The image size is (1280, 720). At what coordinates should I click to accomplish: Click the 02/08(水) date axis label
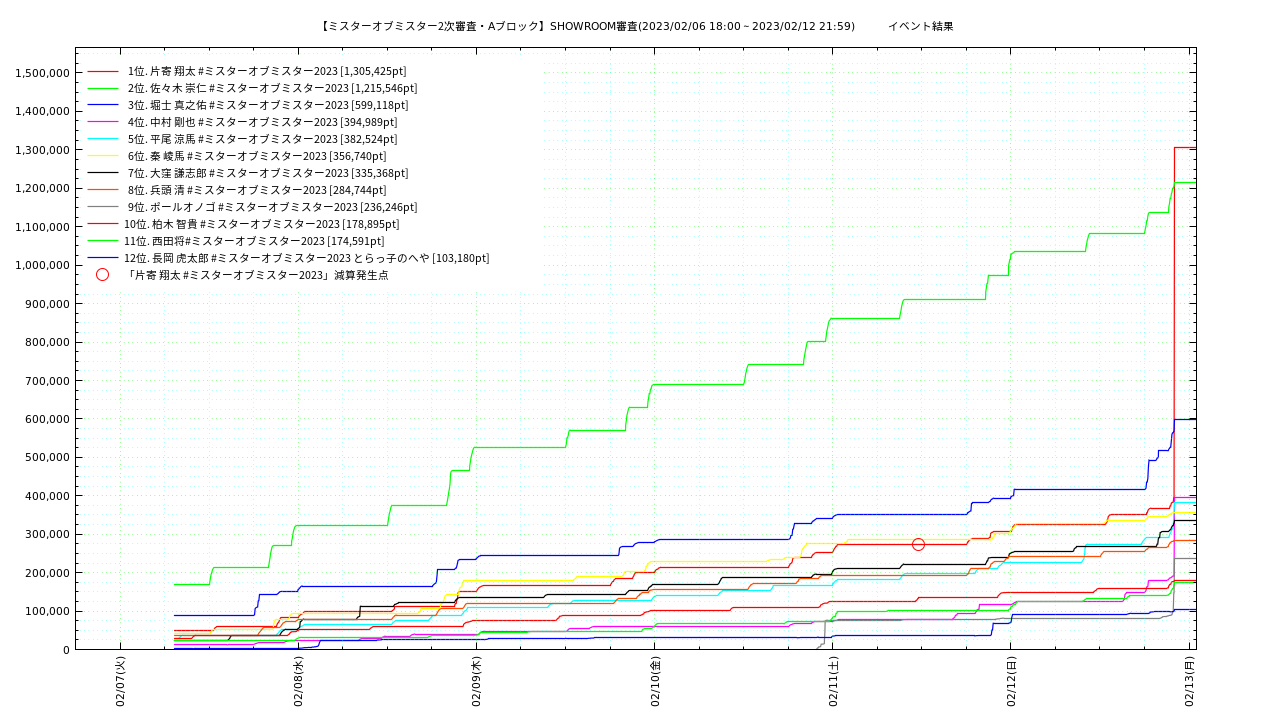pos(299,682)
